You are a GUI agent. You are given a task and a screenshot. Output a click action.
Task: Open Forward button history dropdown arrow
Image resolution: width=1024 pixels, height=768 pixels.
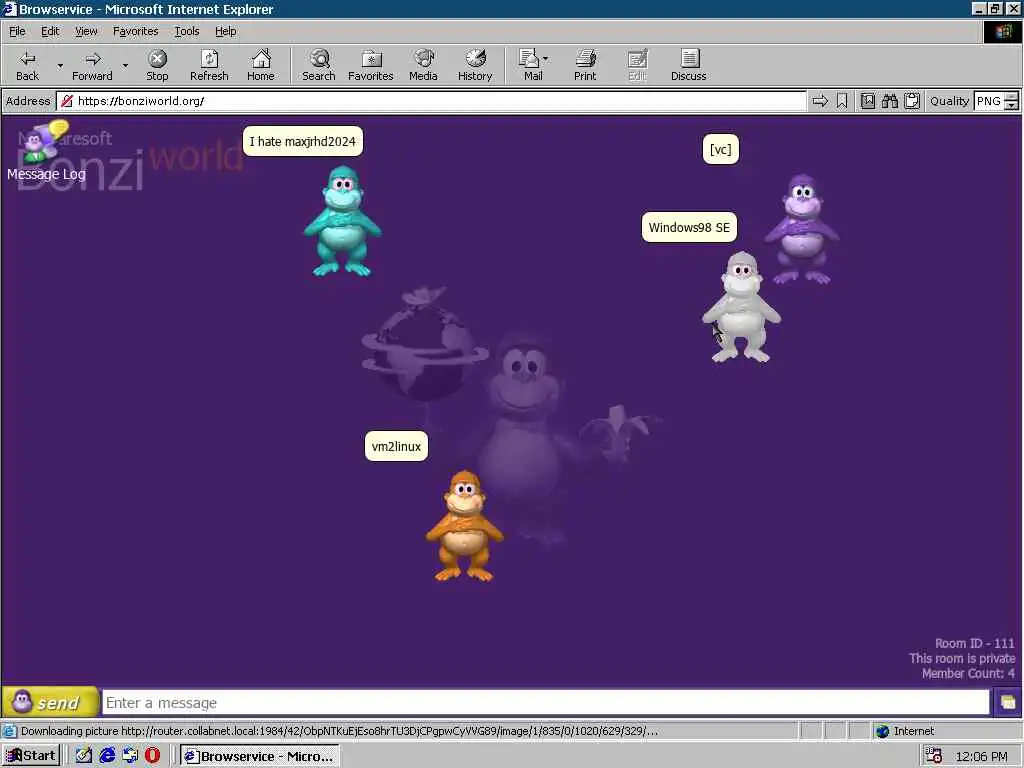tap(125, 65)
